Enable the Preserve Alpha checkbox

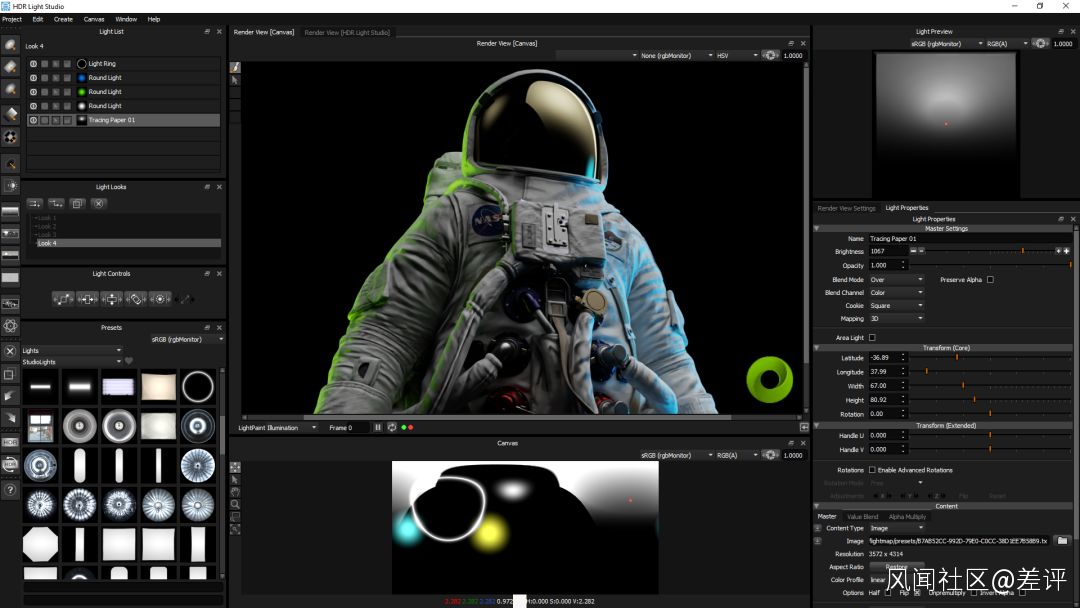pyautogui.click(x=990, y=280)
